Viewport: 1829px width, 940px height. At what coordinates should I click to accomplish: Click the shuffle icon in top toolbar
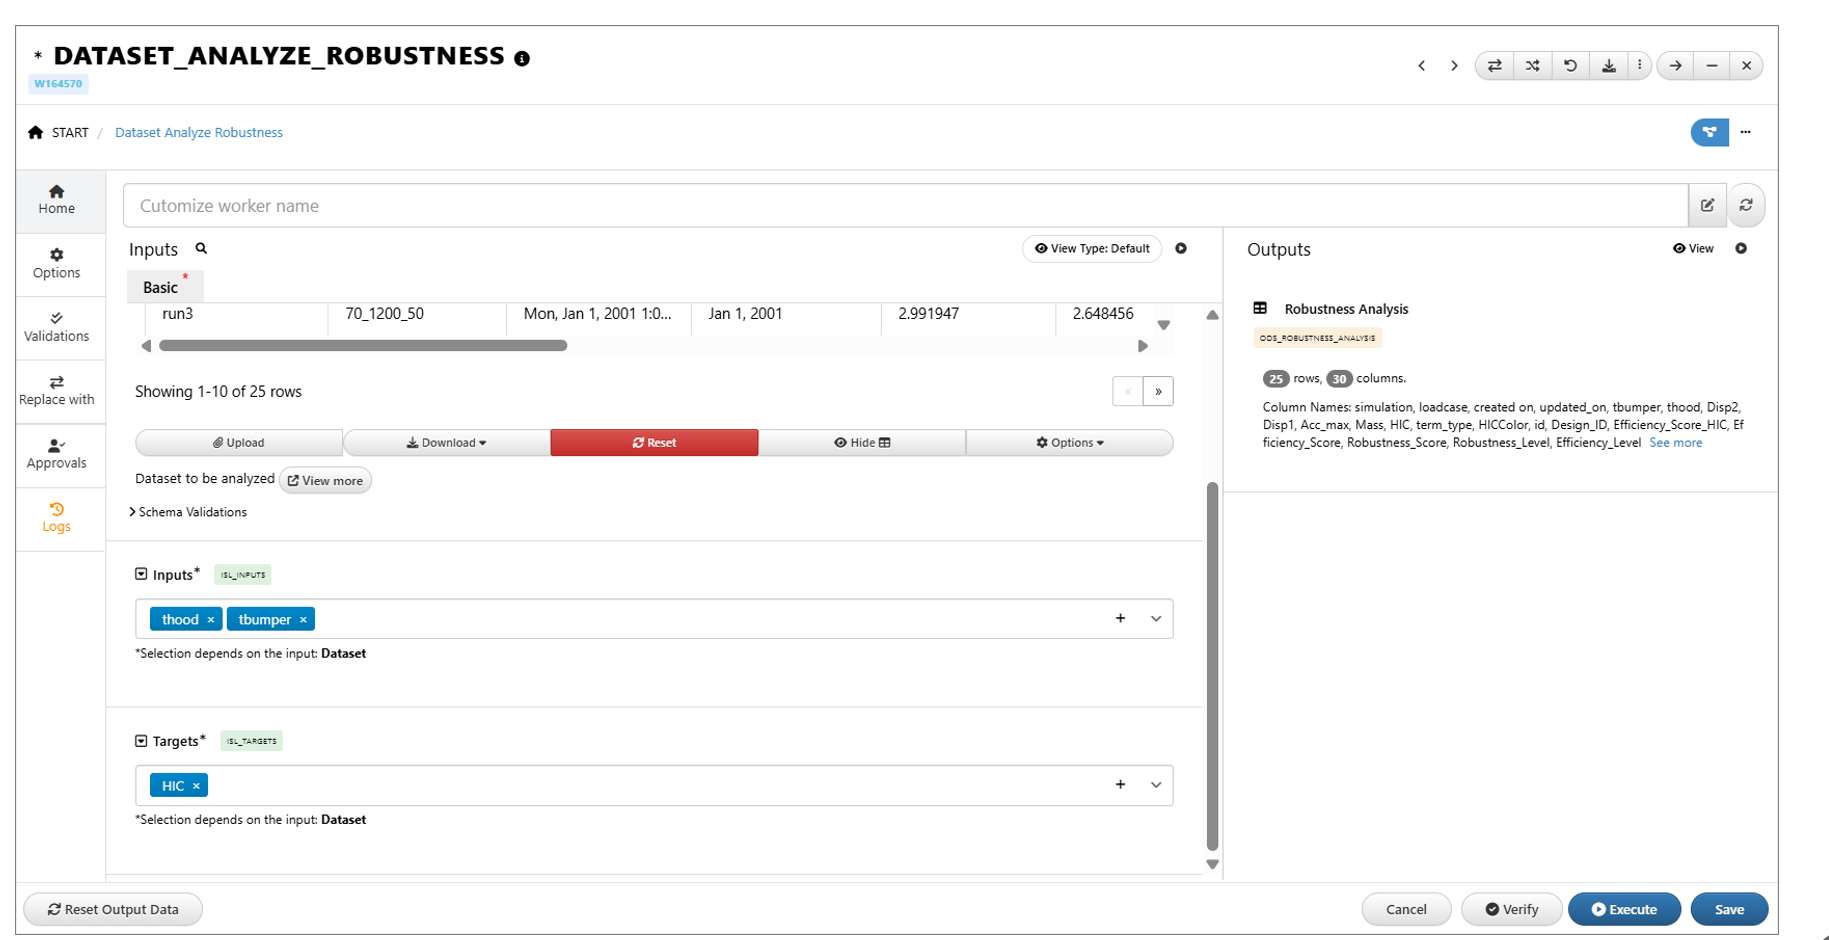[1532, 66]
